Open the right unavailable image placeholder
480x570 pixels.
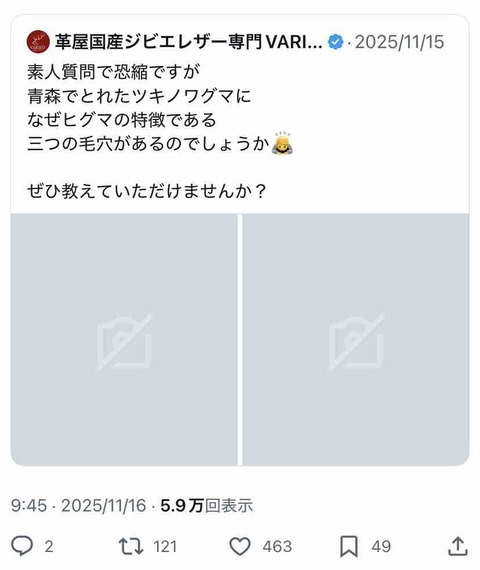click(x=356, y=340)
